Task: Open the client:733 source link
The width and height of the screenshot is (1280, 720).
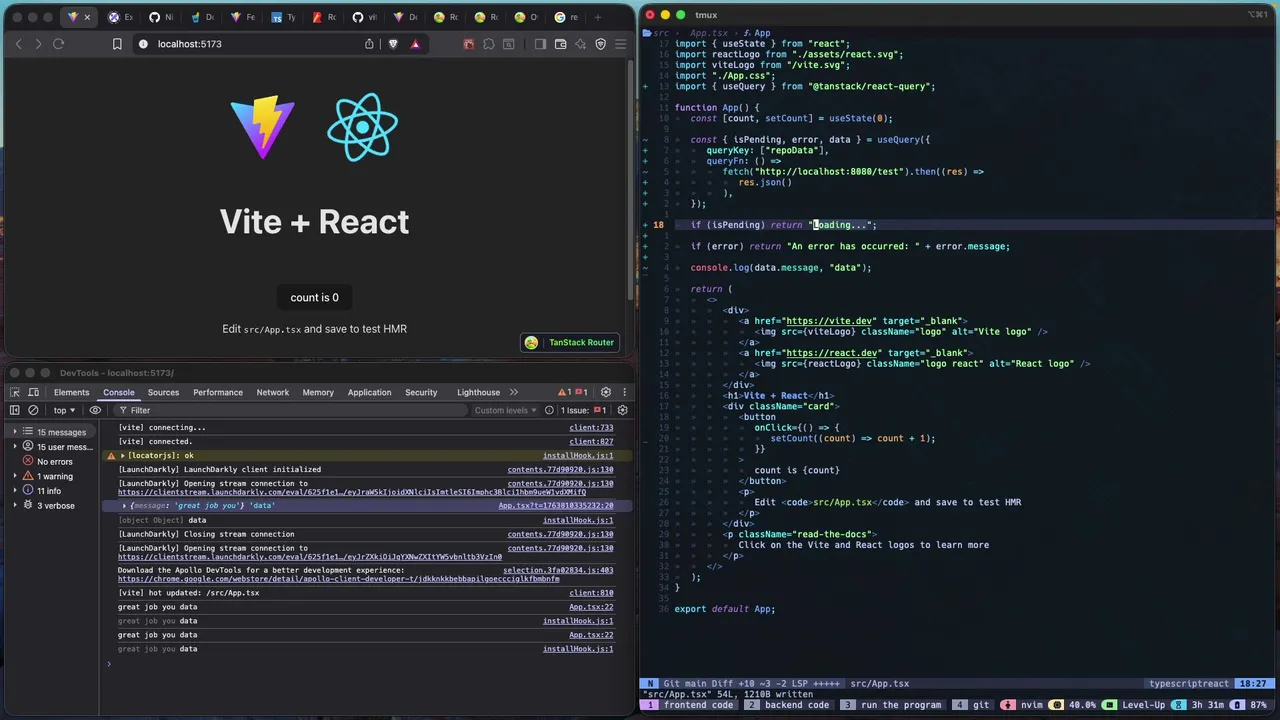Action: coord(591,427)
